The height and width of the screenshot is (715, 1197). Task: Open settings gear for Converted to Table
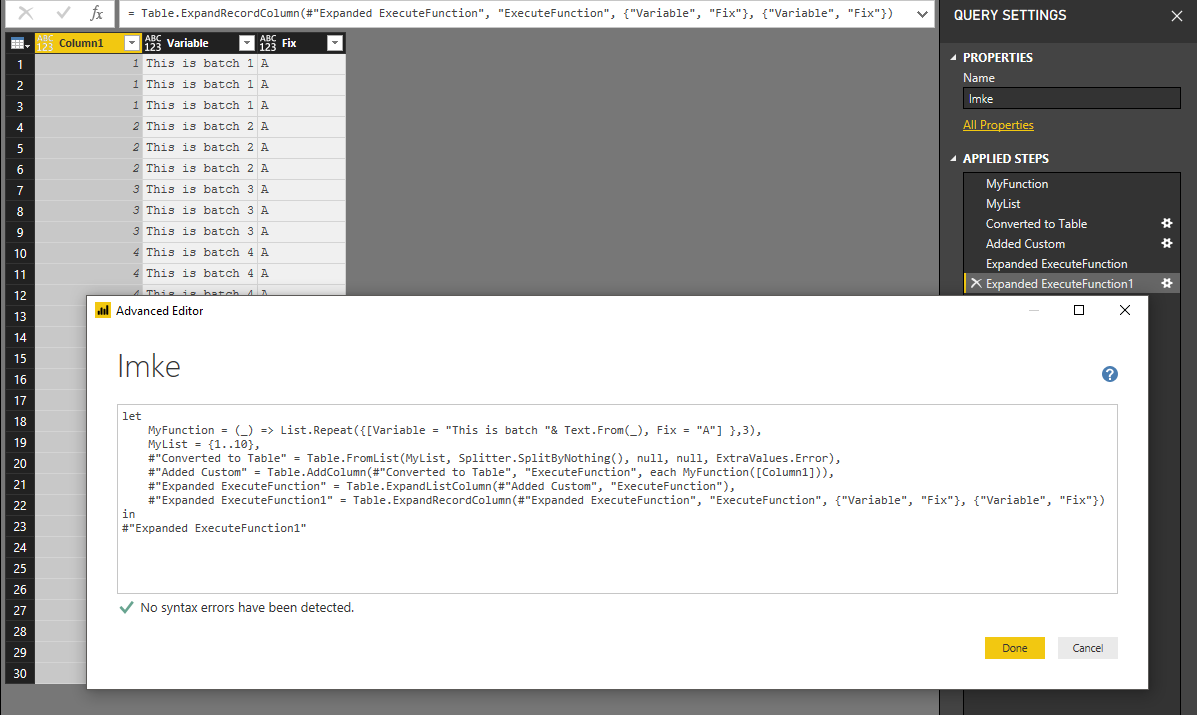point(1166,224)
